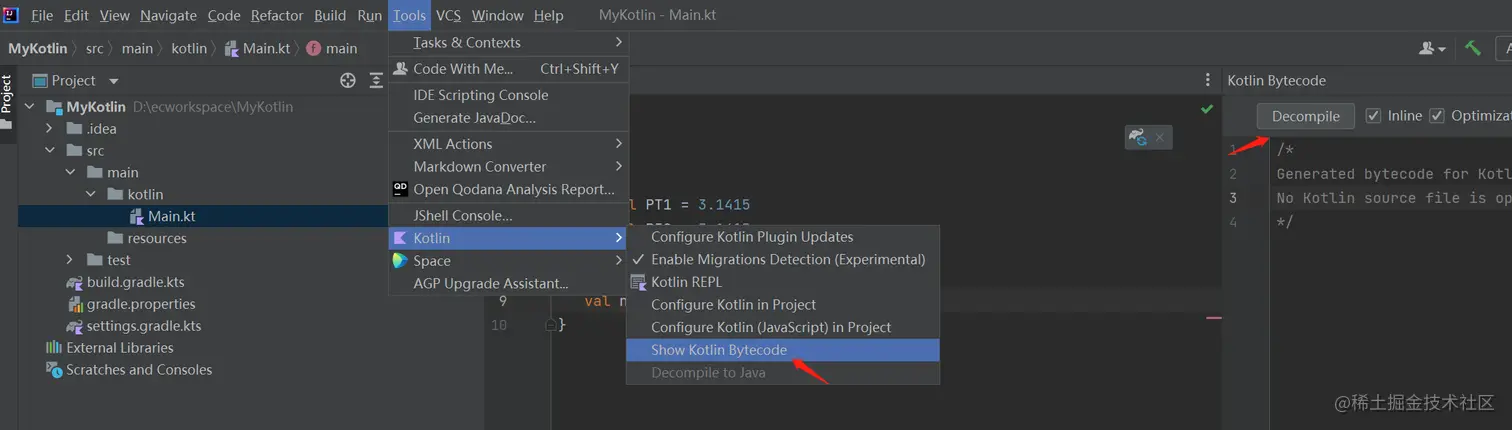The width and height of the screenshot is (1512, 430).
Task: Expand the .idea folder
Action: [49, 128]
